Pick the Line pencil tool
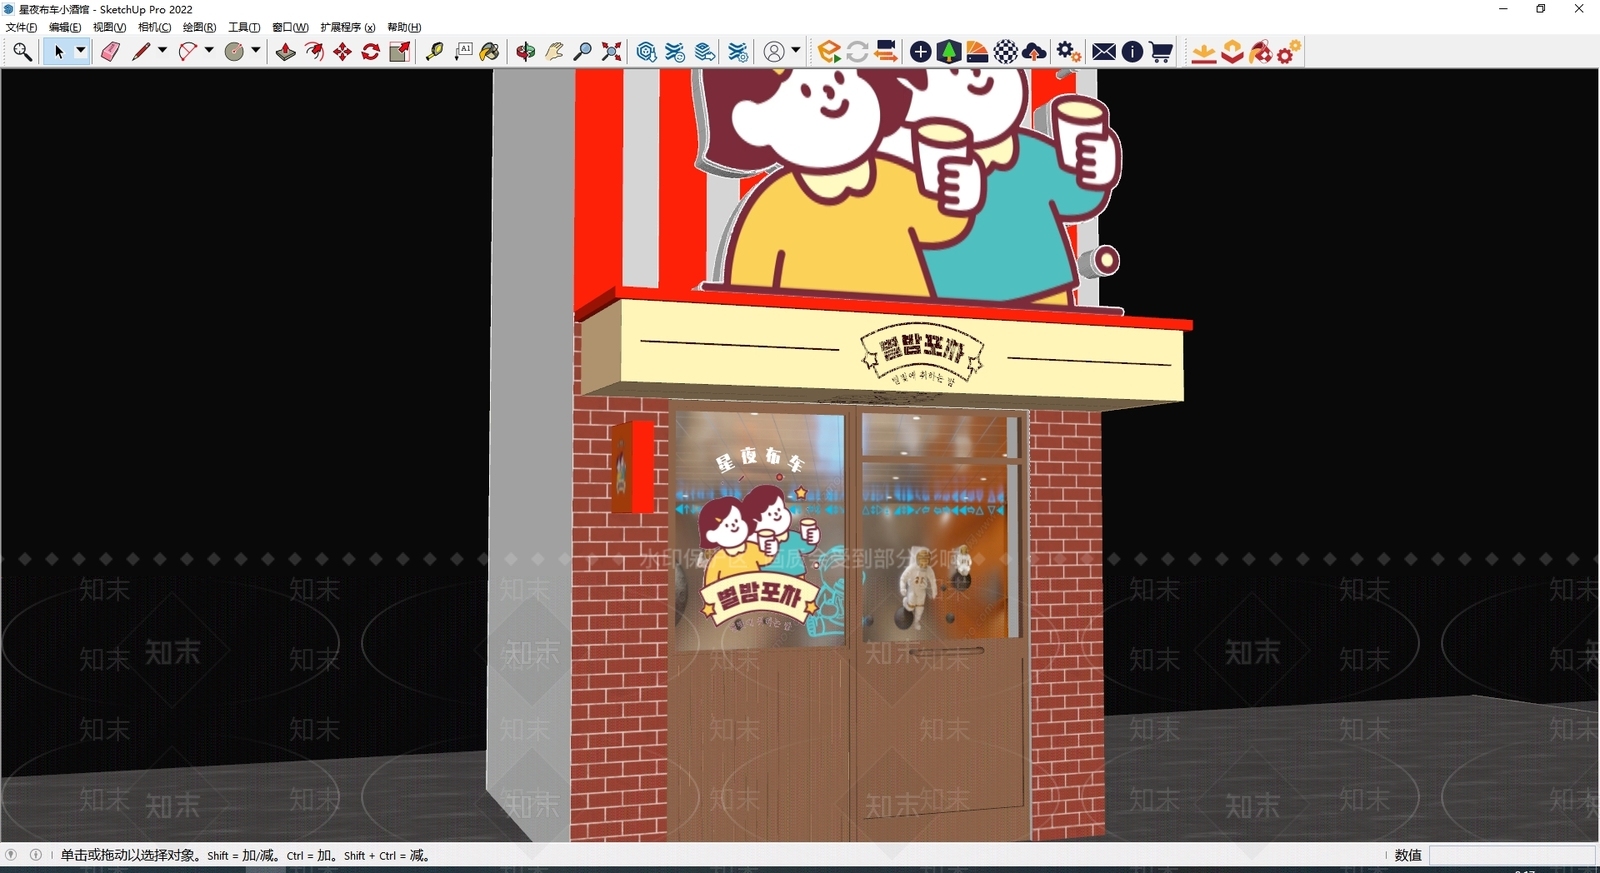This screenshot has height=873, width=1600. pyautogui.click(x=141, y=52)
